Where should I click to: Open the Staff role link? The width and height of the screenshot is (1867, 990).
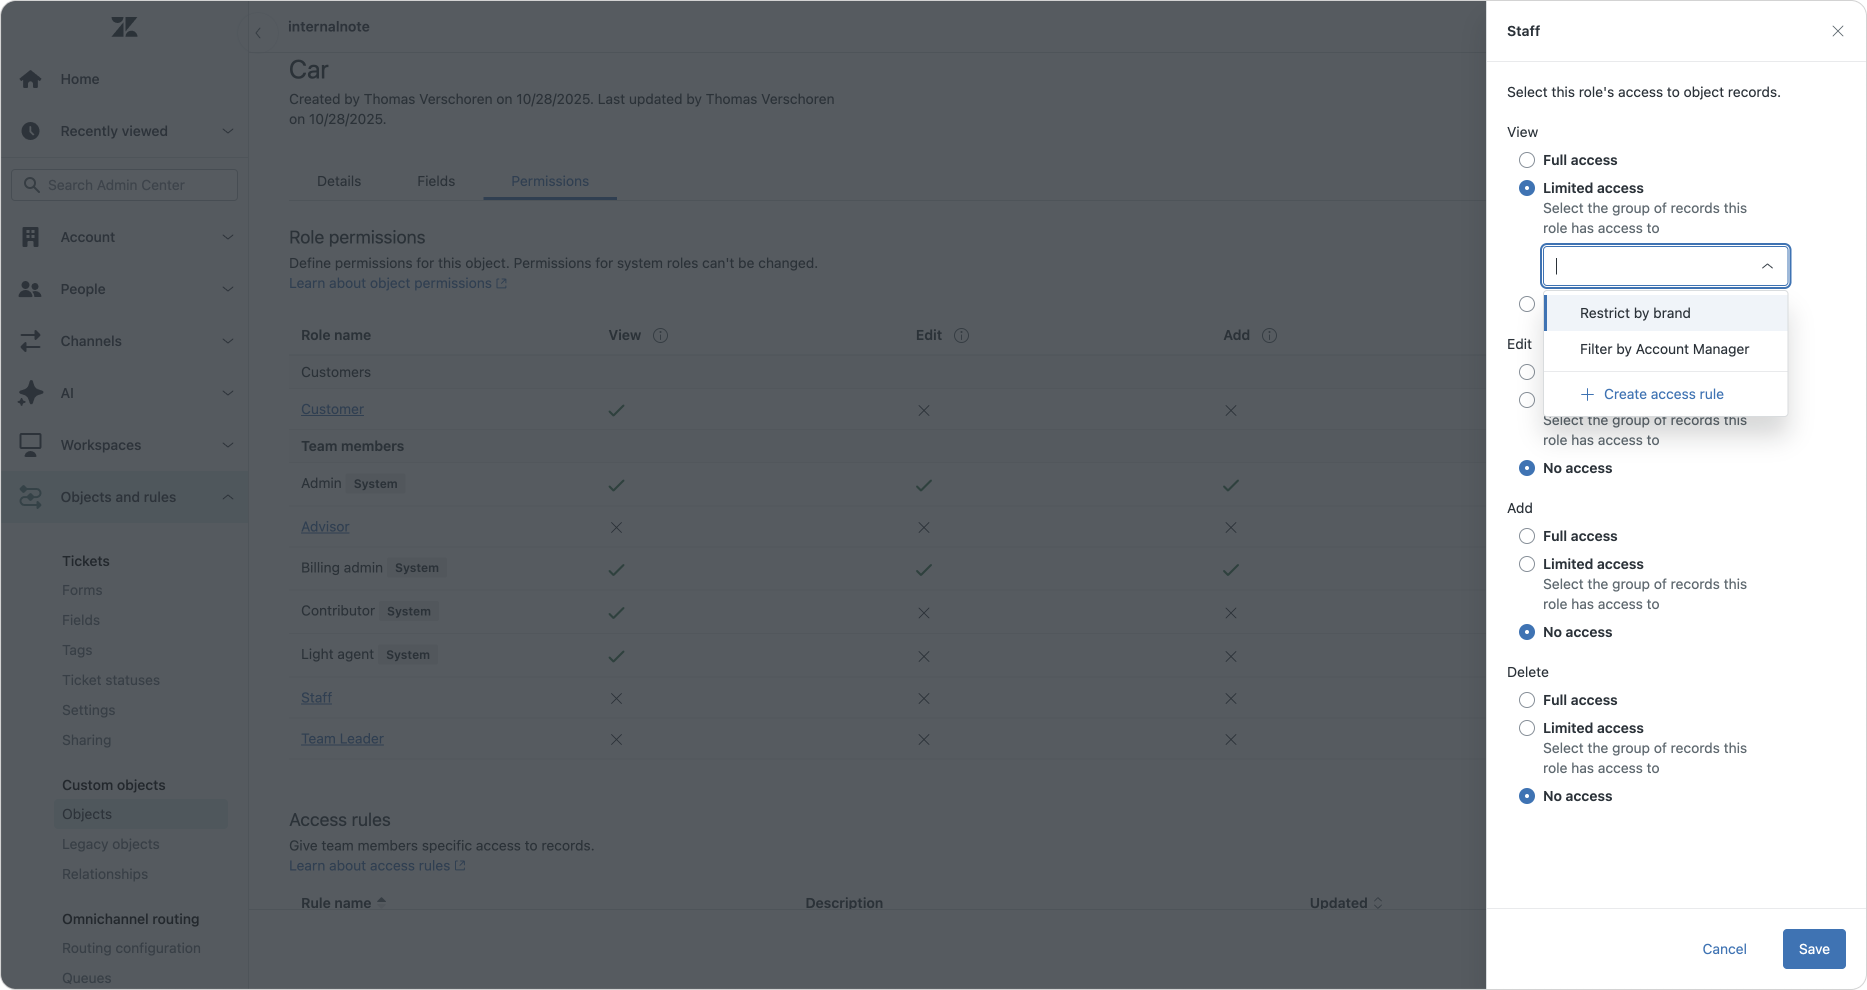pos(316,698)
